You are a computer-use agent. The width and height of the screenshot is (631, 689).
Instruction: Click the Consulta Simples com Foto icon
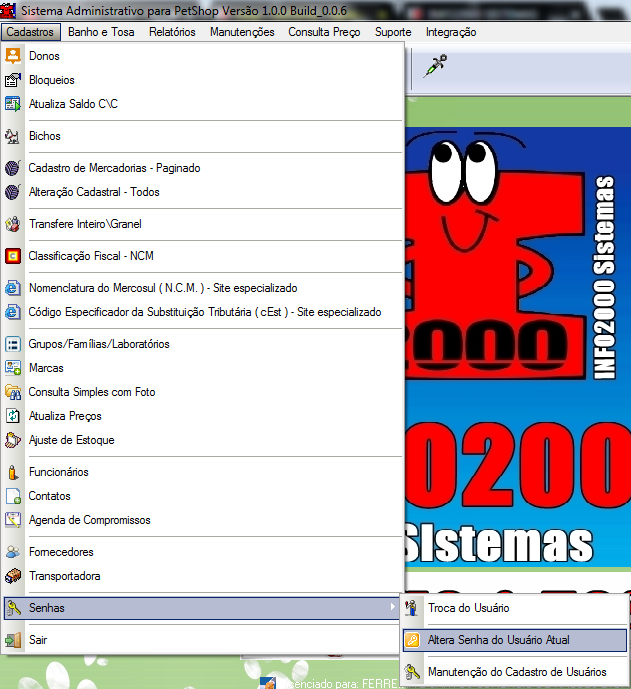(13, 392)
